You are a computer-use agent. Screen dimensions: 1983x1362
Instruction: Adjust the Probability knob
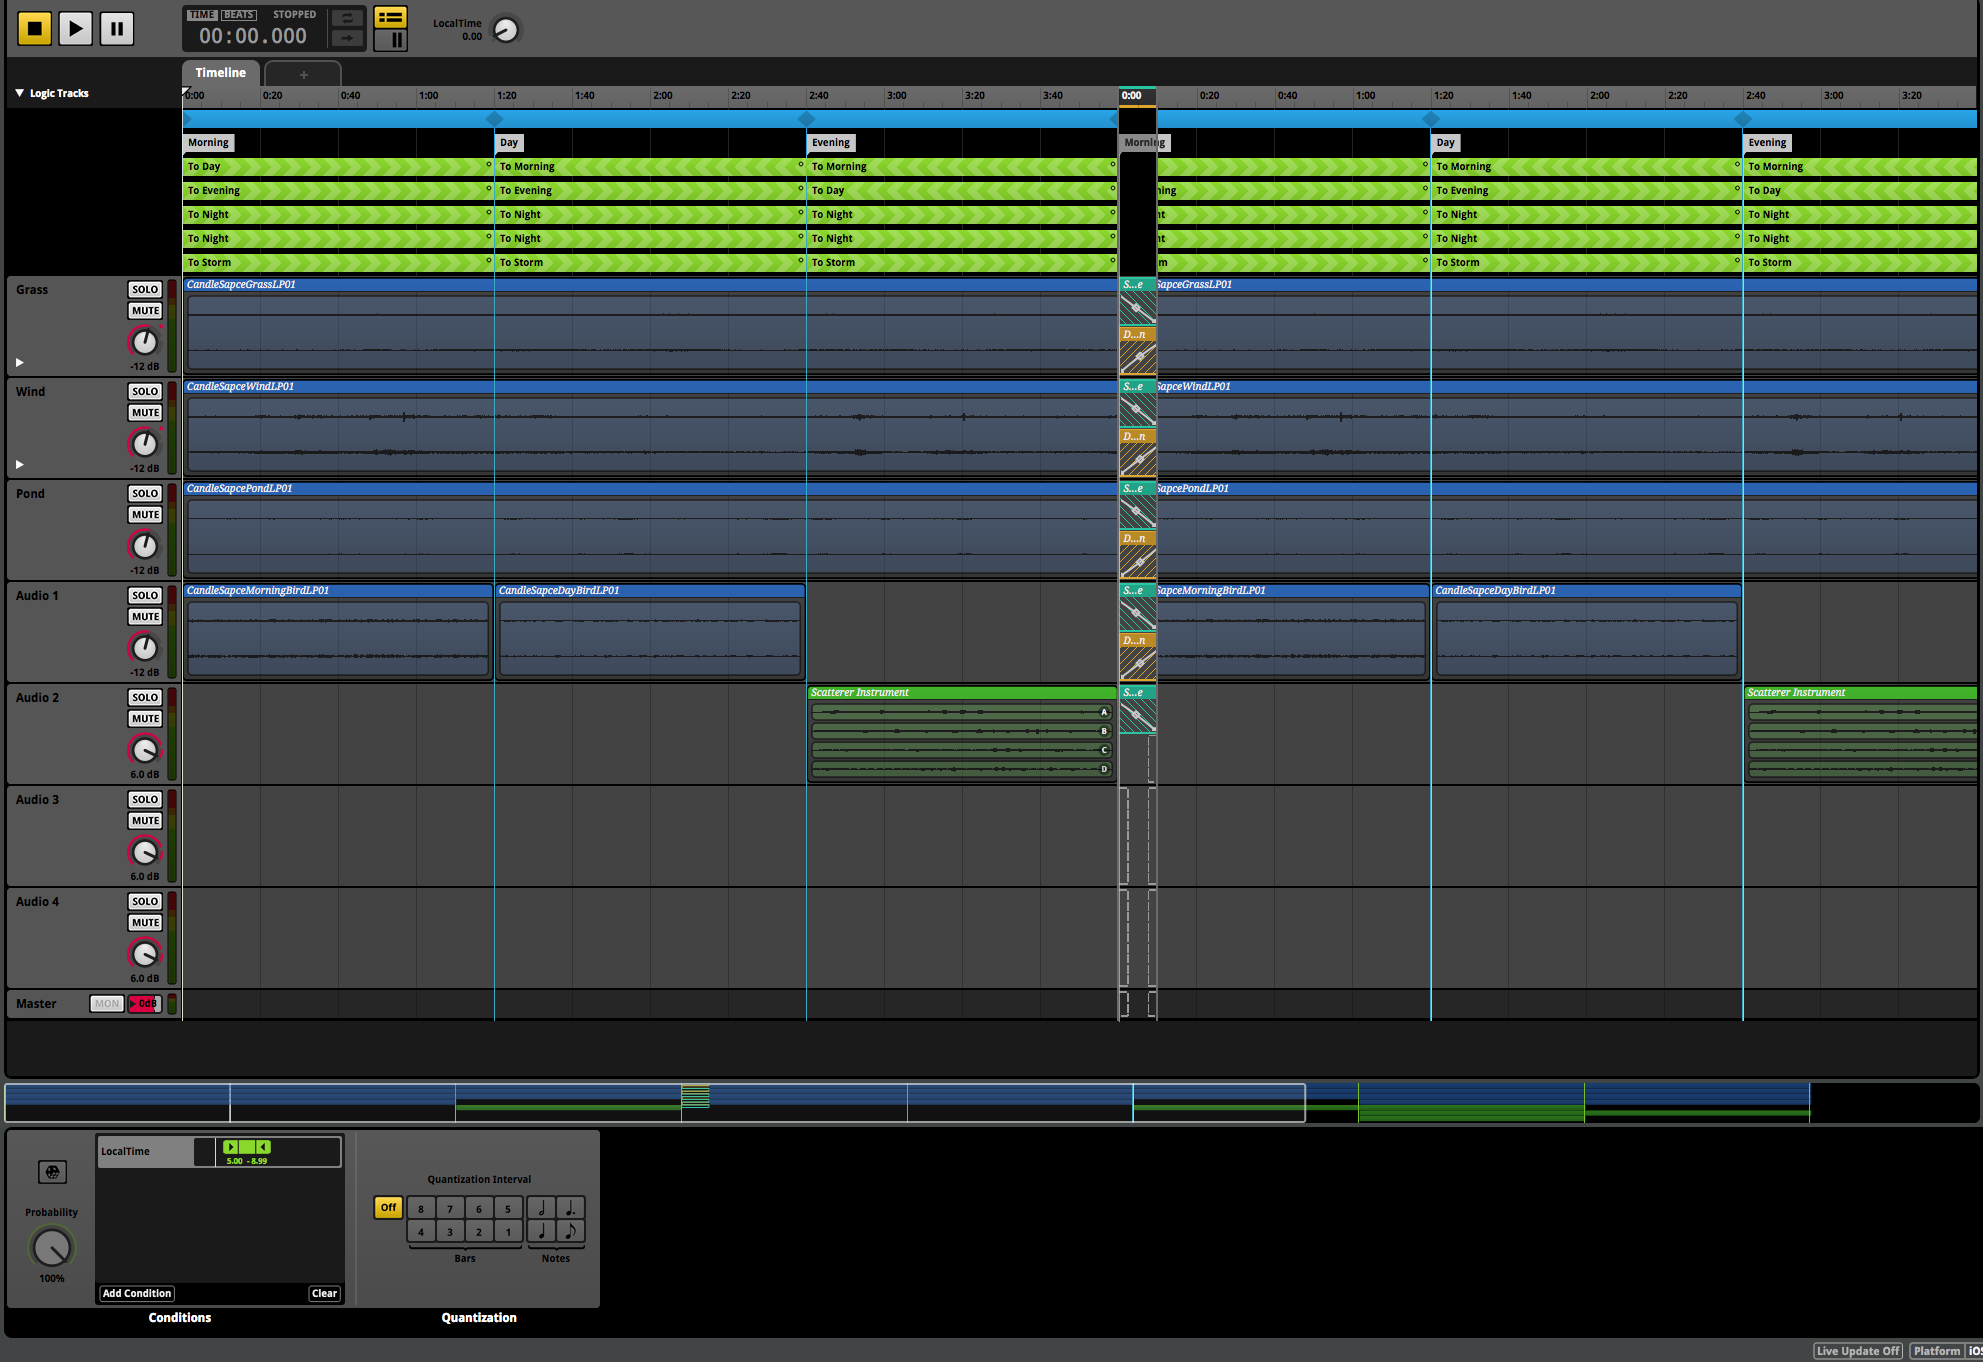coord(50,1248)
